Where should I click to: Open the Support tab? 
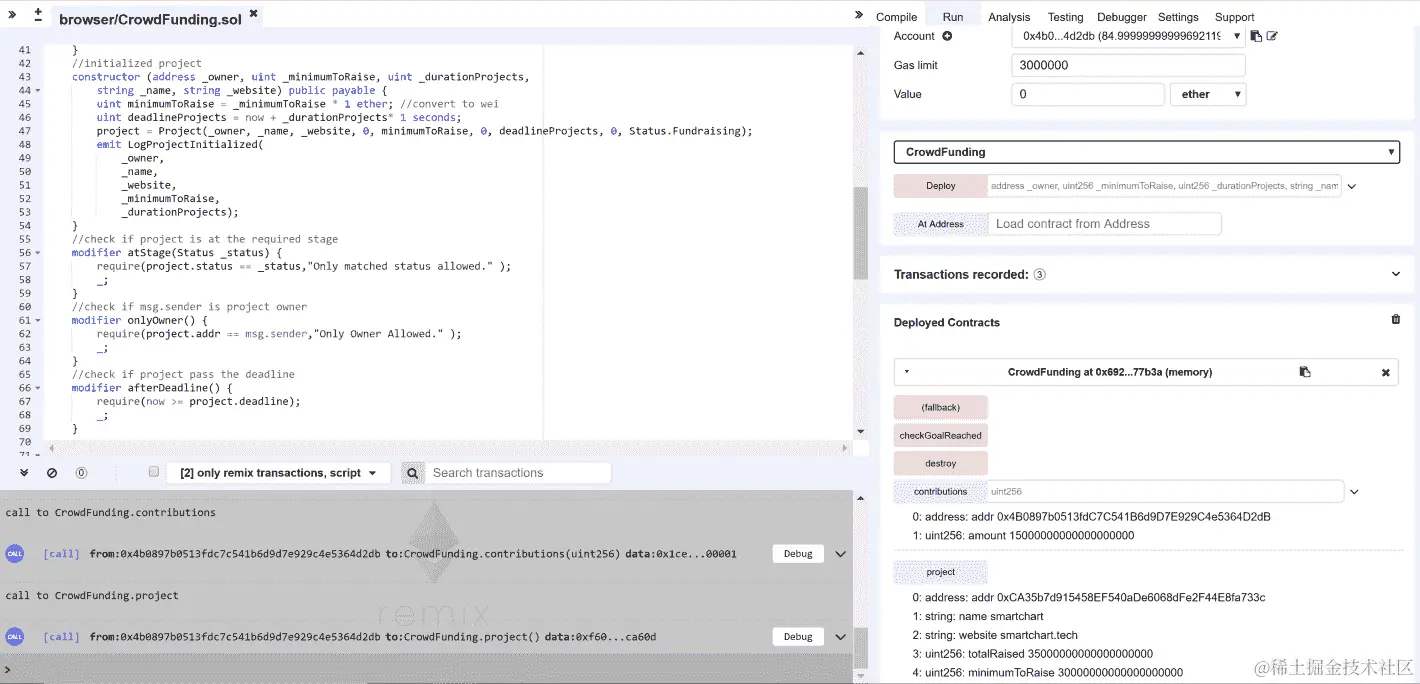point(1234,17)
